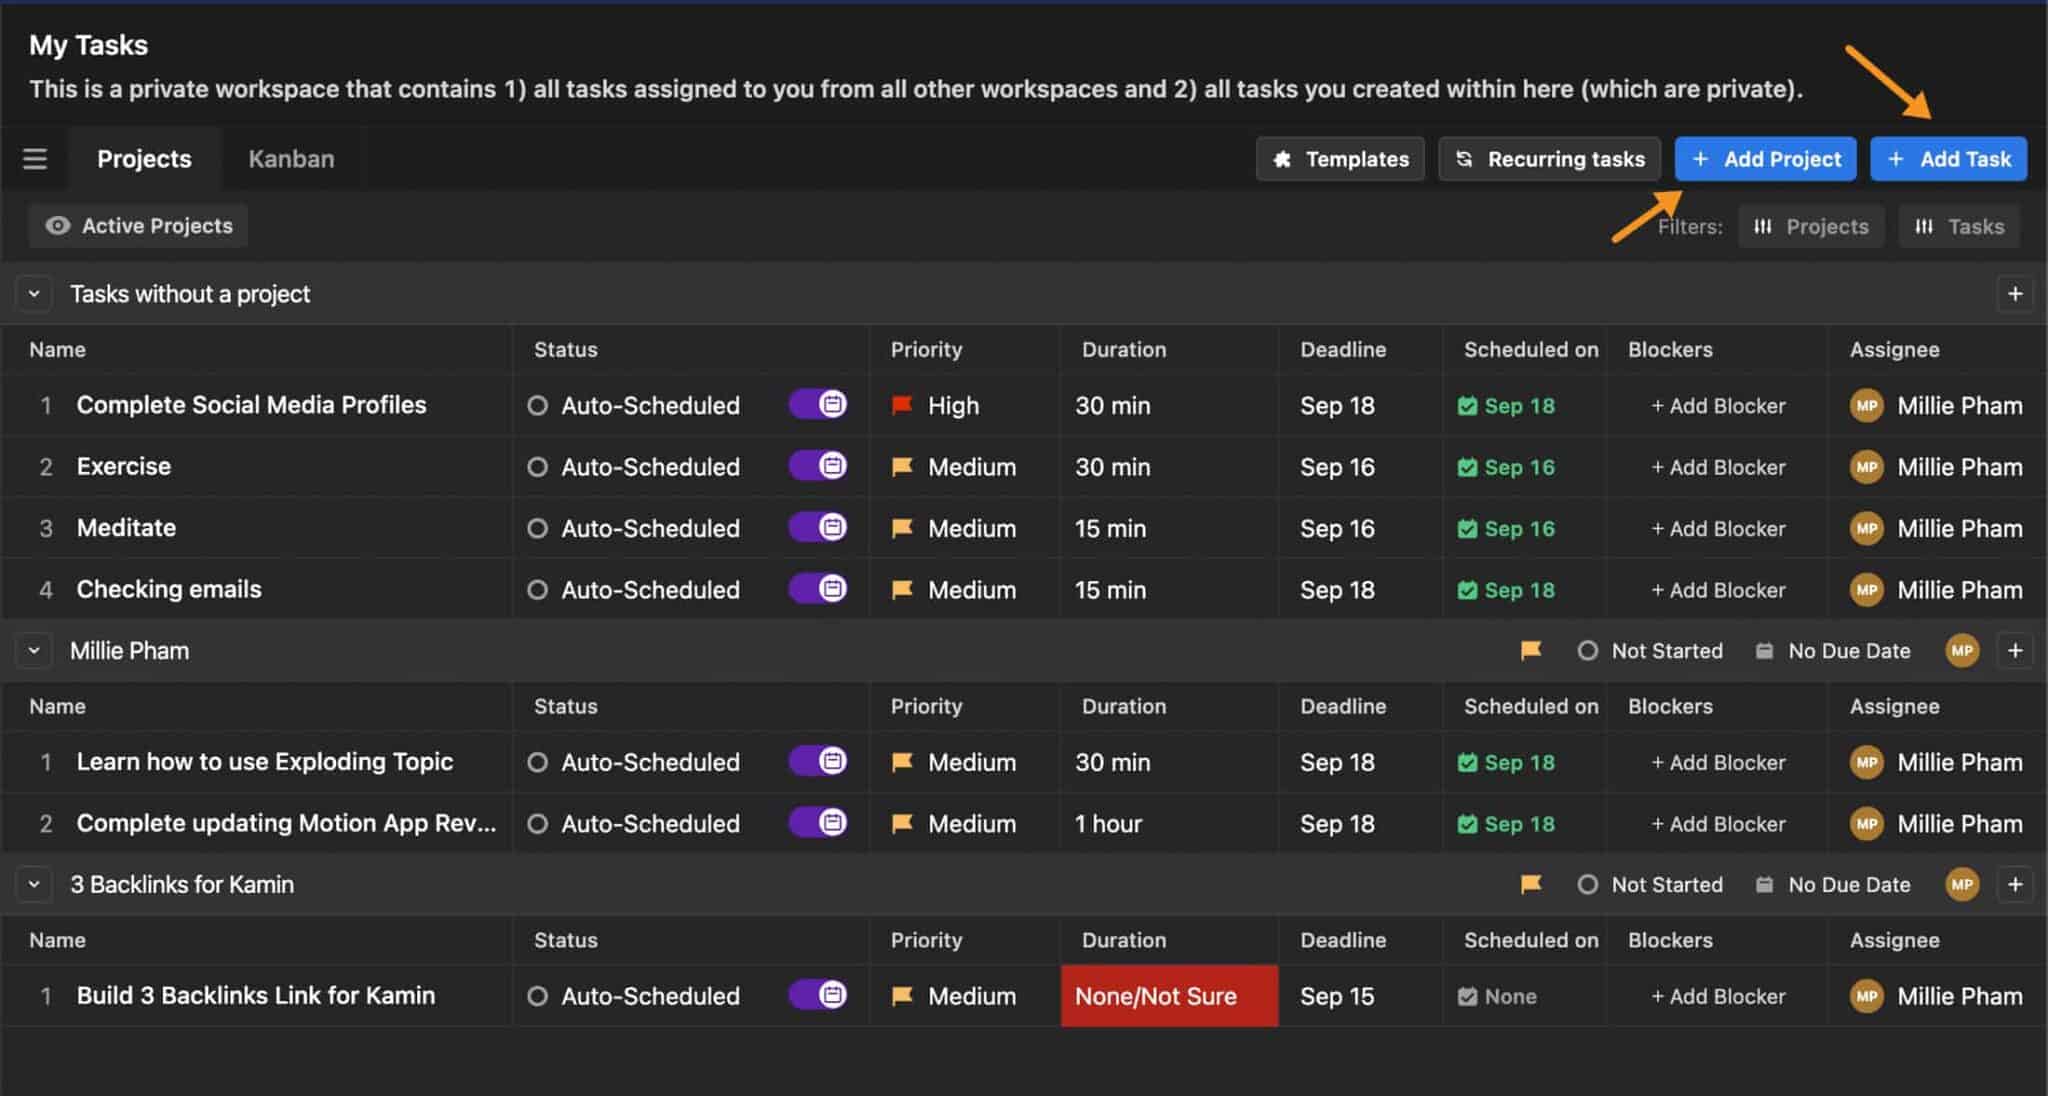
Task: Switch to the Kanban tab
Action: coord(291,159)
